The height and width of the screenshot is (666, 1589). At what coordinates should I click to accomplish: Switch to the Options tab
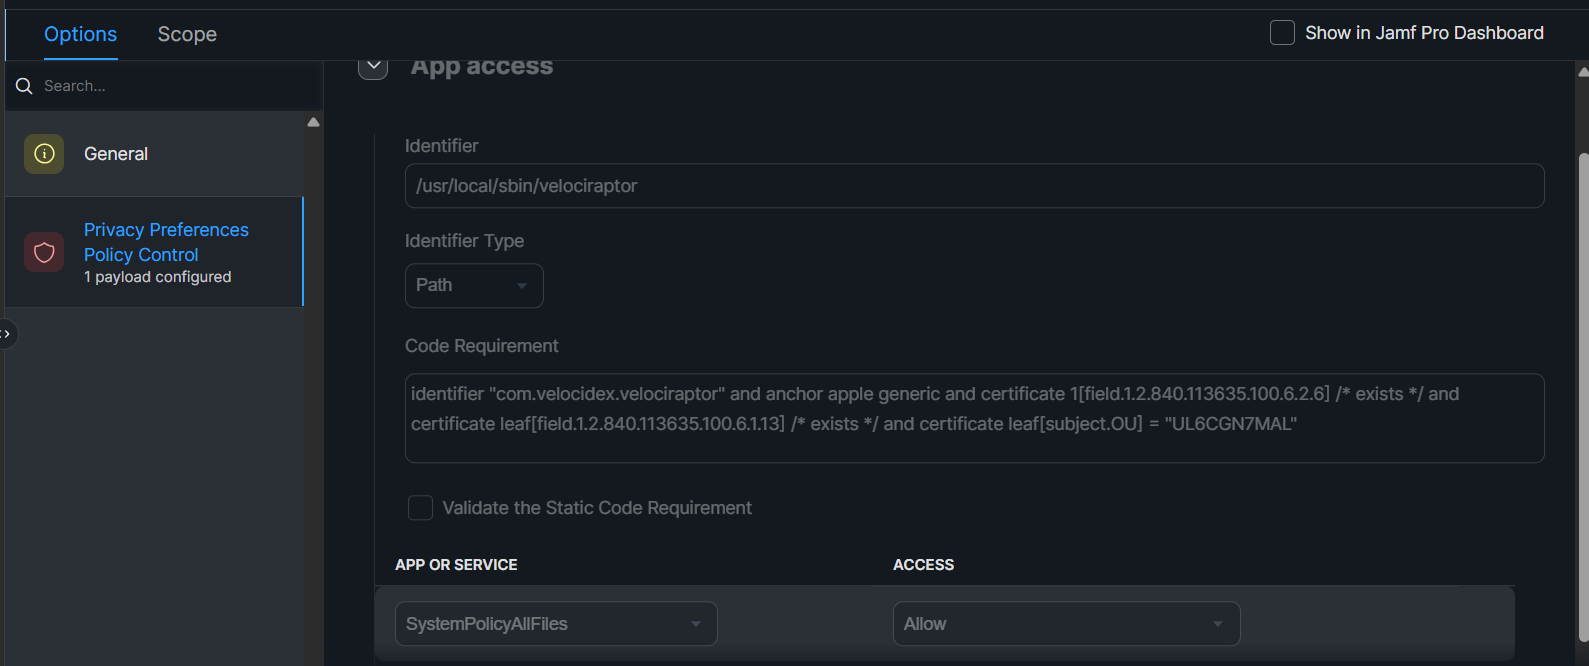(80, 34)
